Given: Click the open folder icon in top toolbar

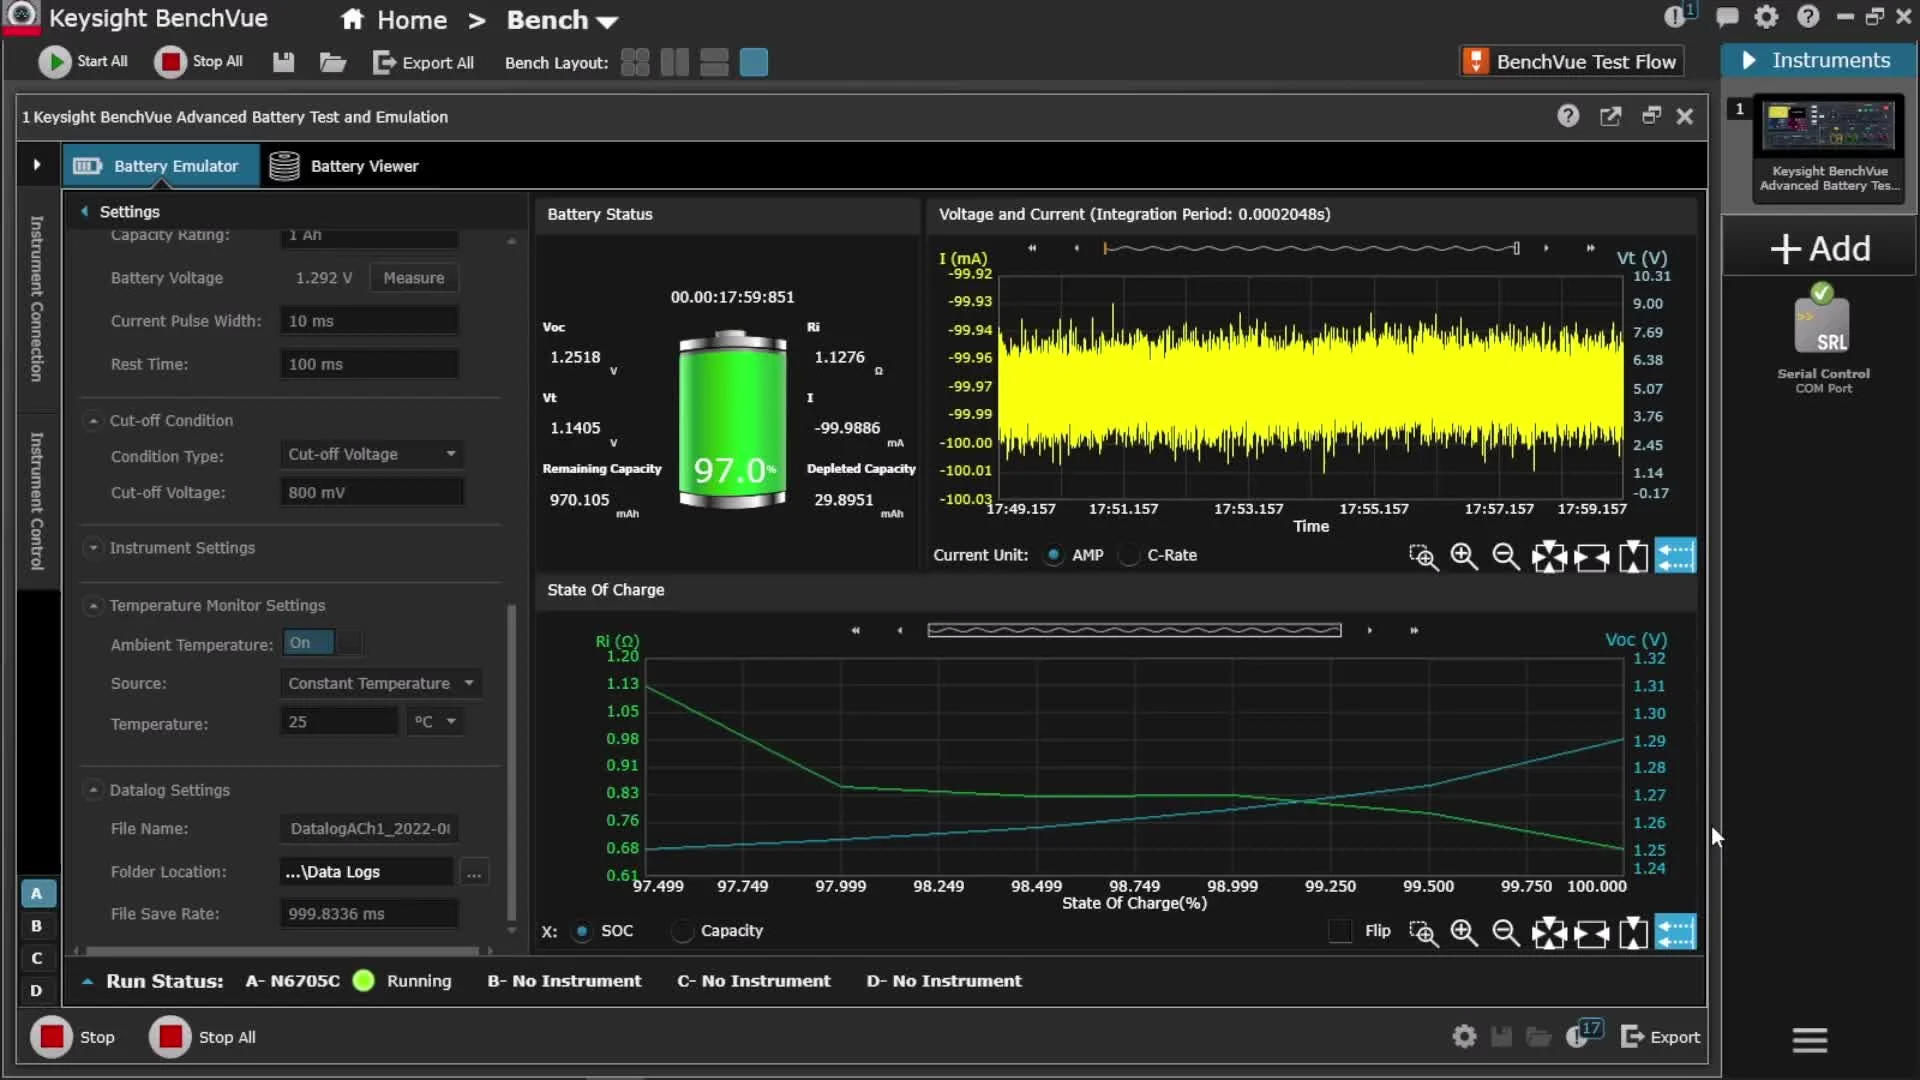Looking at the screenshot, I should 332,62.
